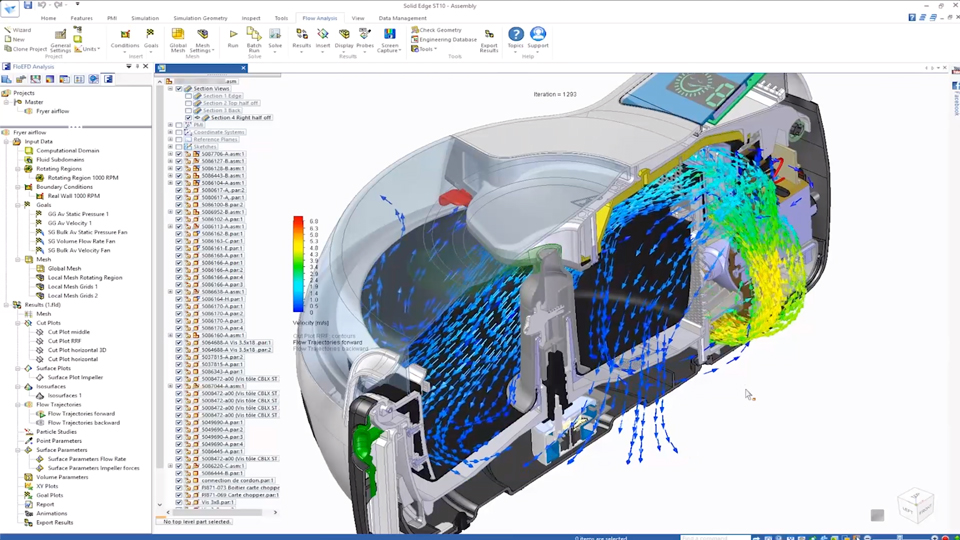Open the Results ribbon tool
The image size is (960, 540).
click(301, 39)
